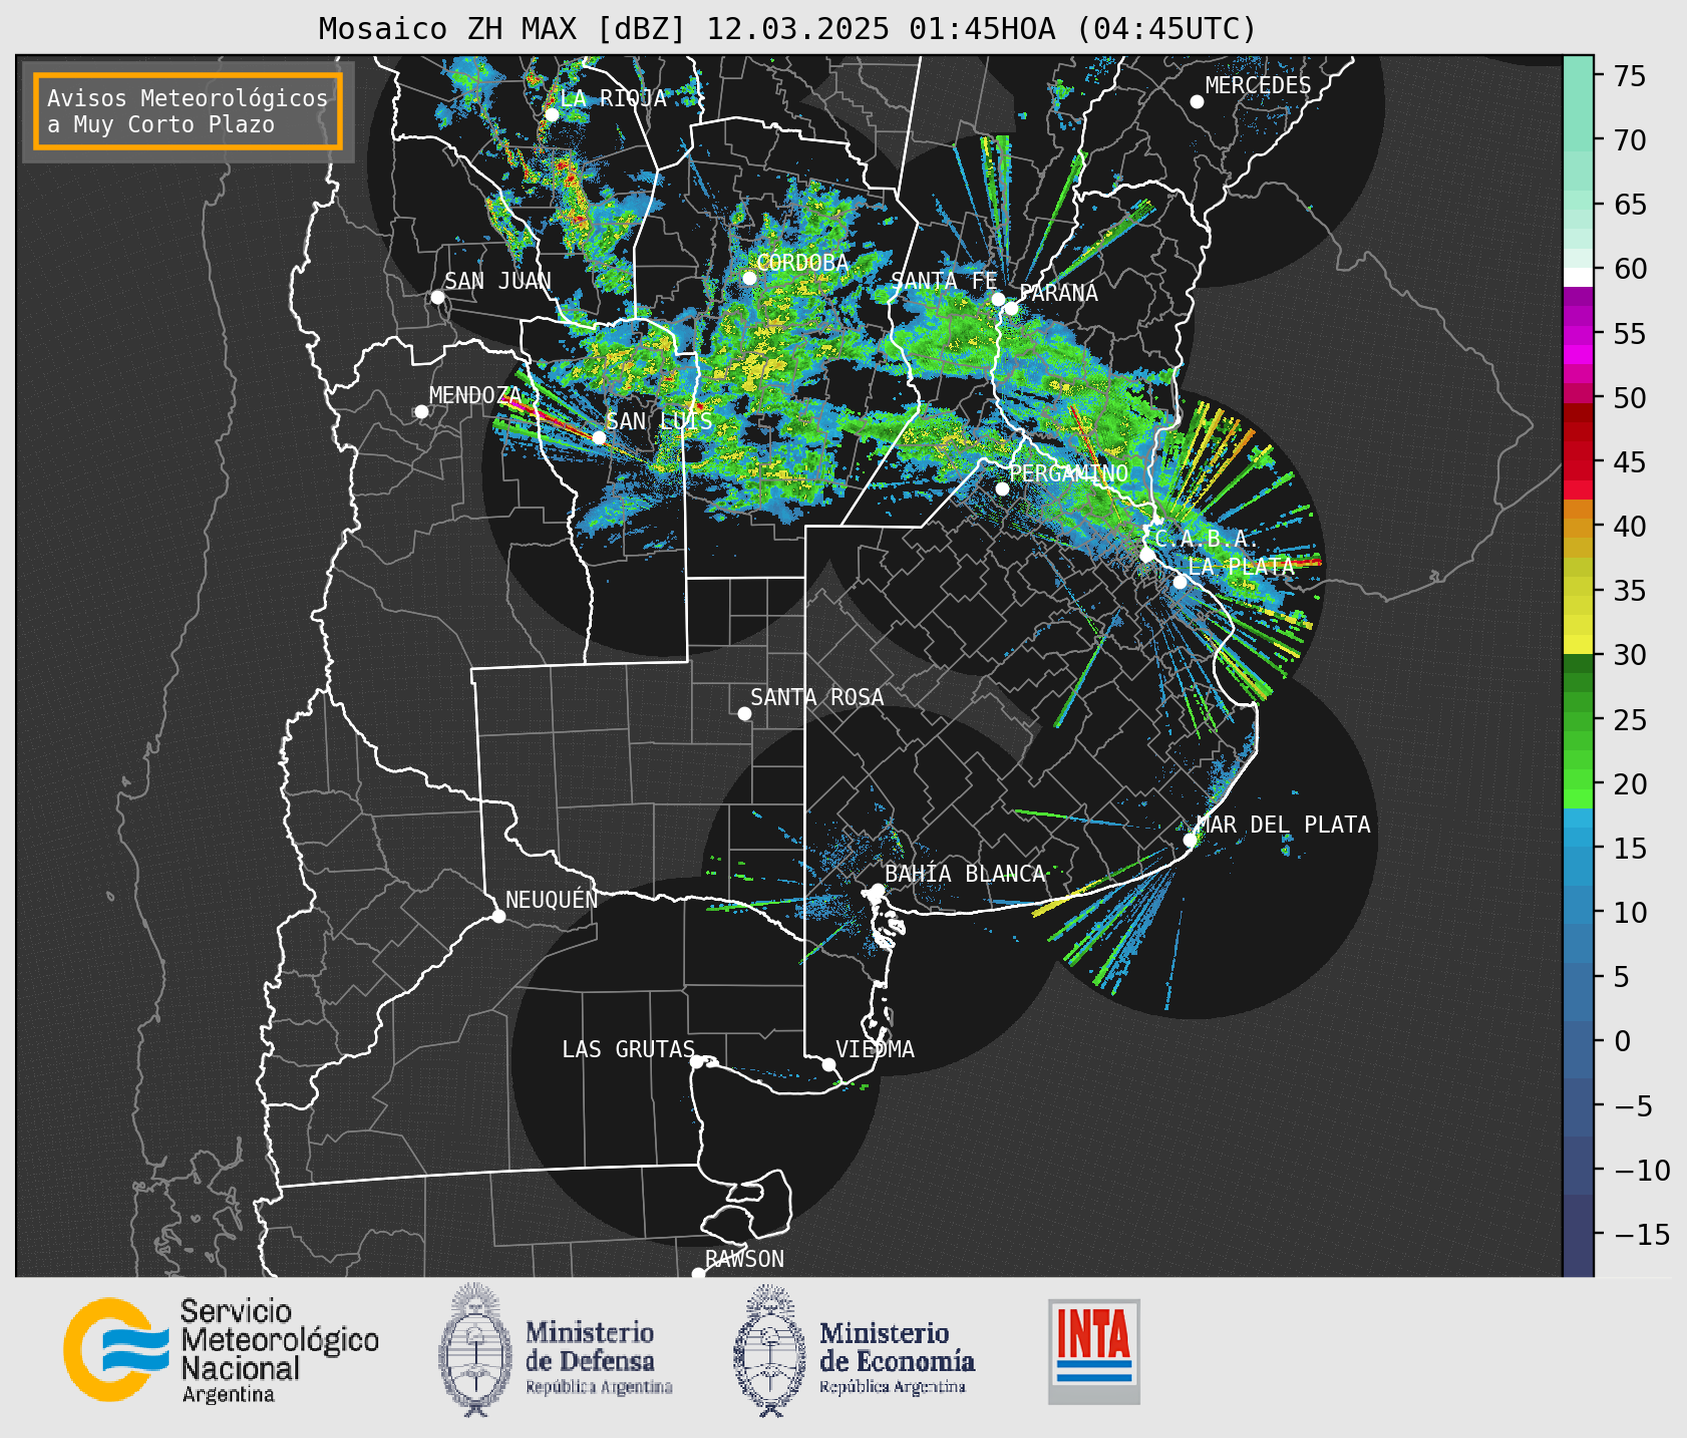Click the Ministerio de Economía emblem
1687x1438 pixels.
(x=770, y=1350)
